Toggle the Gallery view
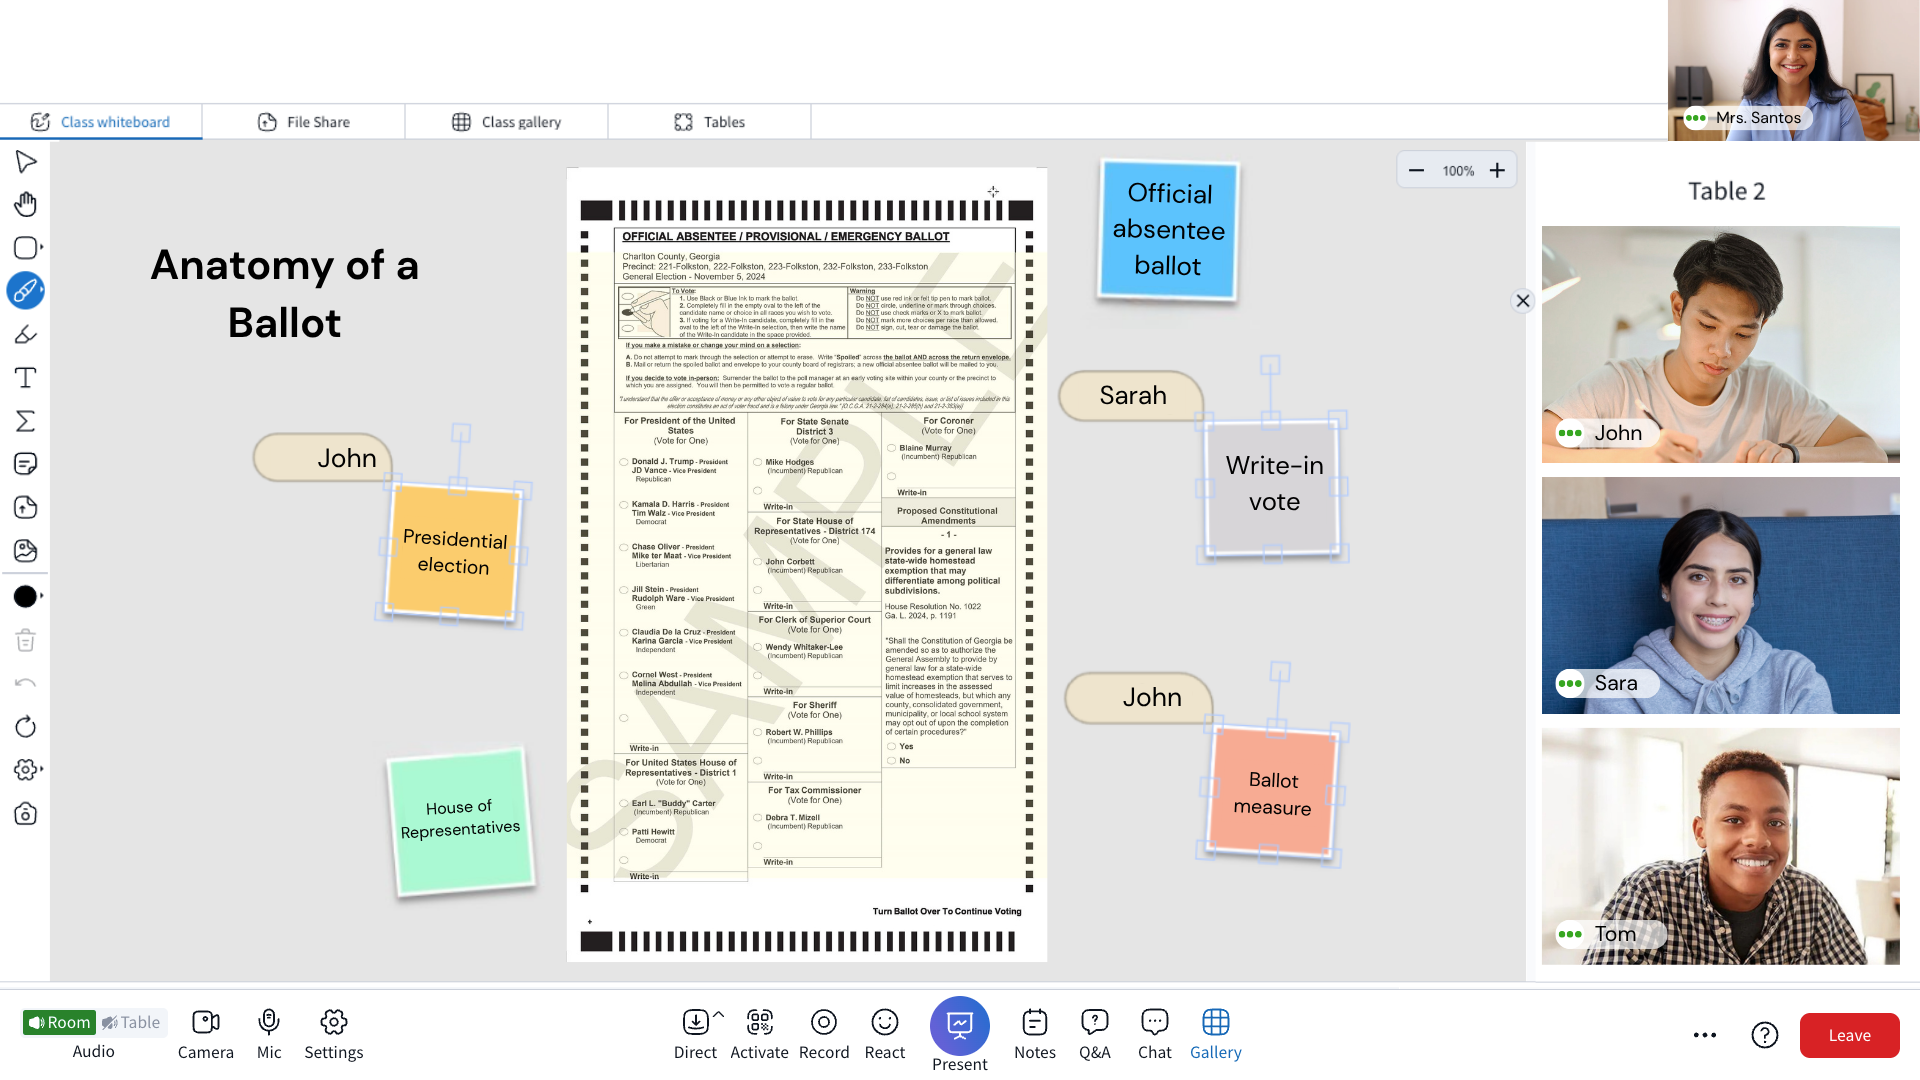 point(1216,1035)
